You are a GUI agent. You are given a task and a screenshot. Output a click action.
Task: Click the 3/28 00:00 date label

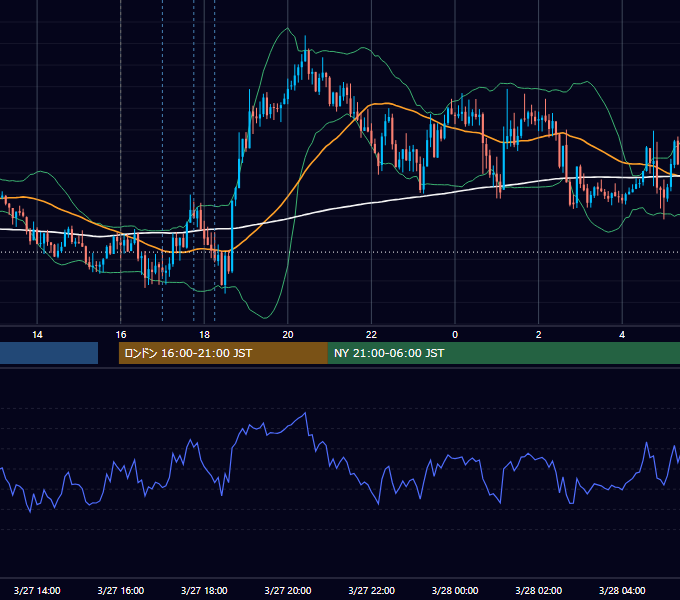click(455, 590)
